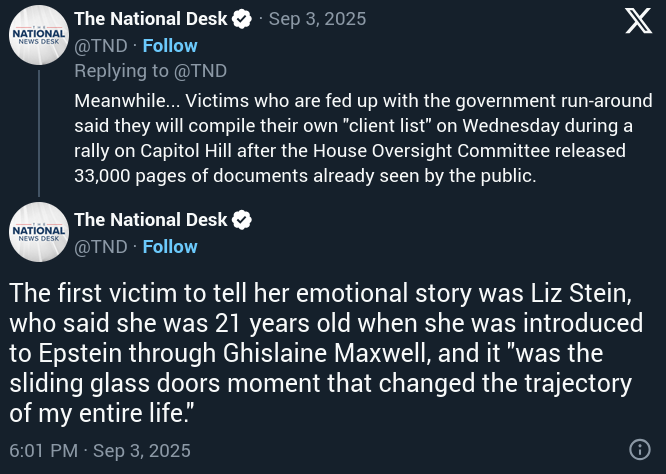This screenshot has height=474, width=666.
Task: Click the main tweet text mentioning Ghislaine Maxwell
Action: tap(330, 354)
